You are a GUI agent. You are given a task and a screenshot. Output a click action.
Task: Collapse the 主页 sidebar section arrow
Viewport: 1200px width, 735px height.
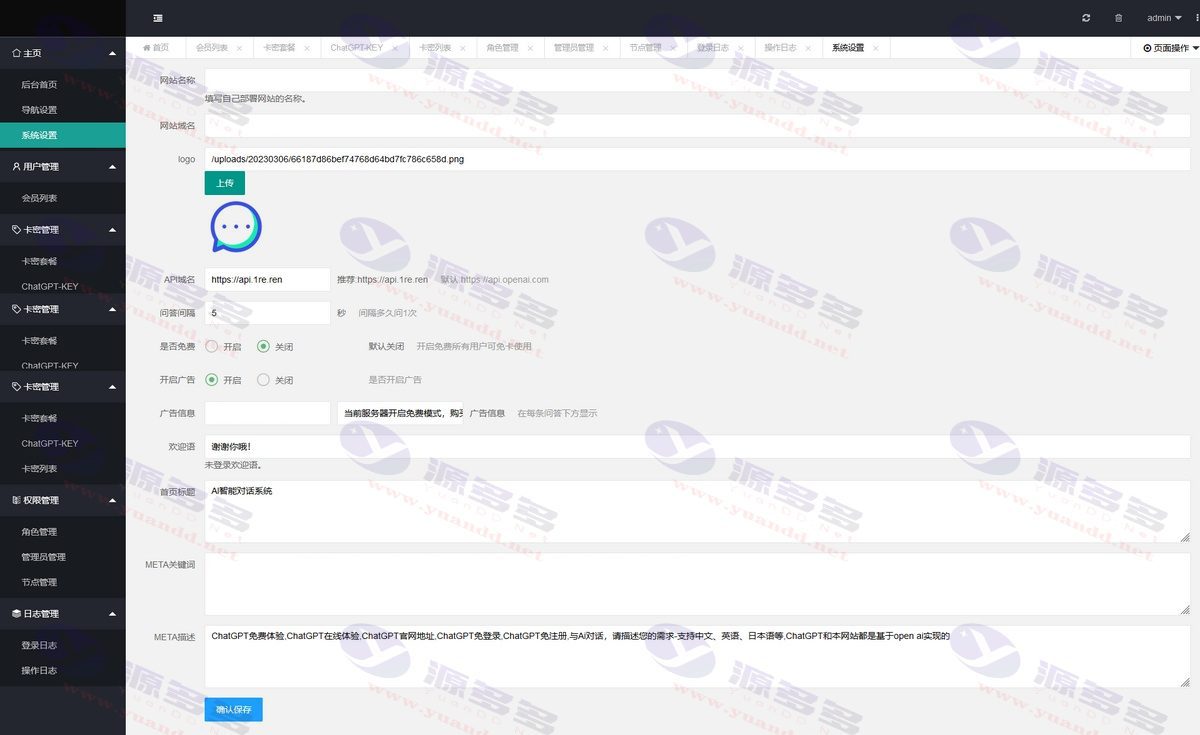click(x=112, y=52)
